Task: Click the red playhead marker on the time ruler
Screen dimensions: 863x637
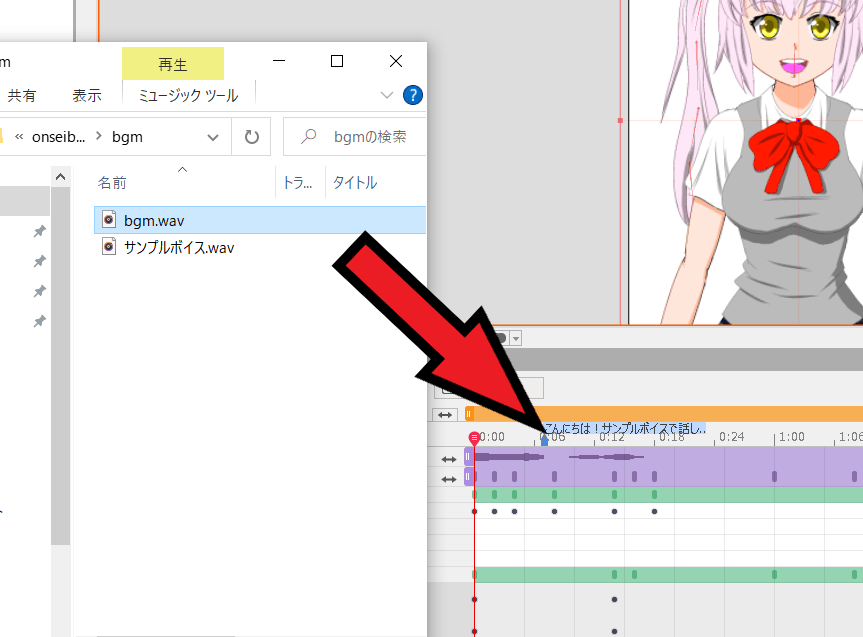Action: tap(474, 436)
